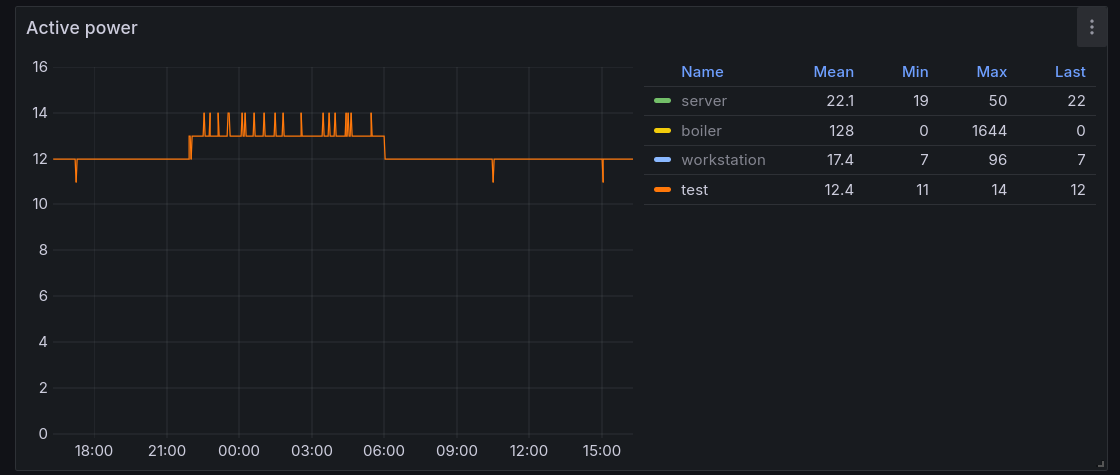Viewport: 1120px width, 475px height.
Task: Sort legend by Last column header
Action: (1069, 72)
